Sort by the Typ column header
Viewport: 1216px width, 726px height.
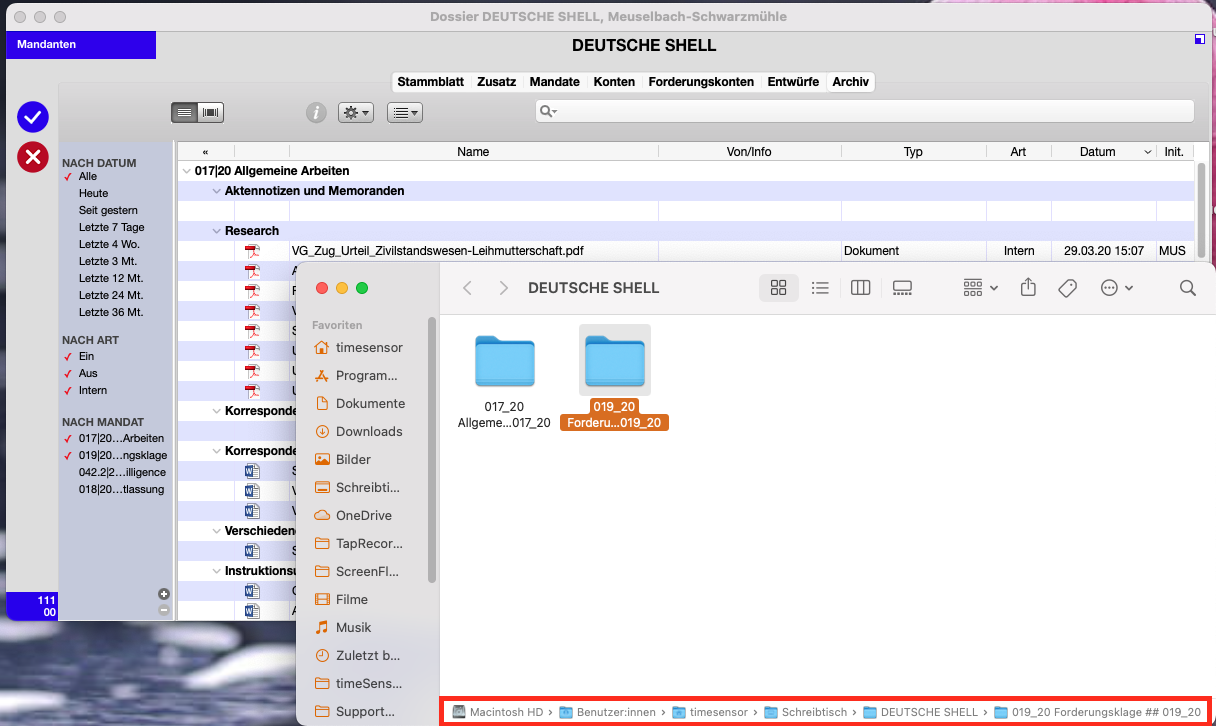pyautogui.click(x=913, y=152)
